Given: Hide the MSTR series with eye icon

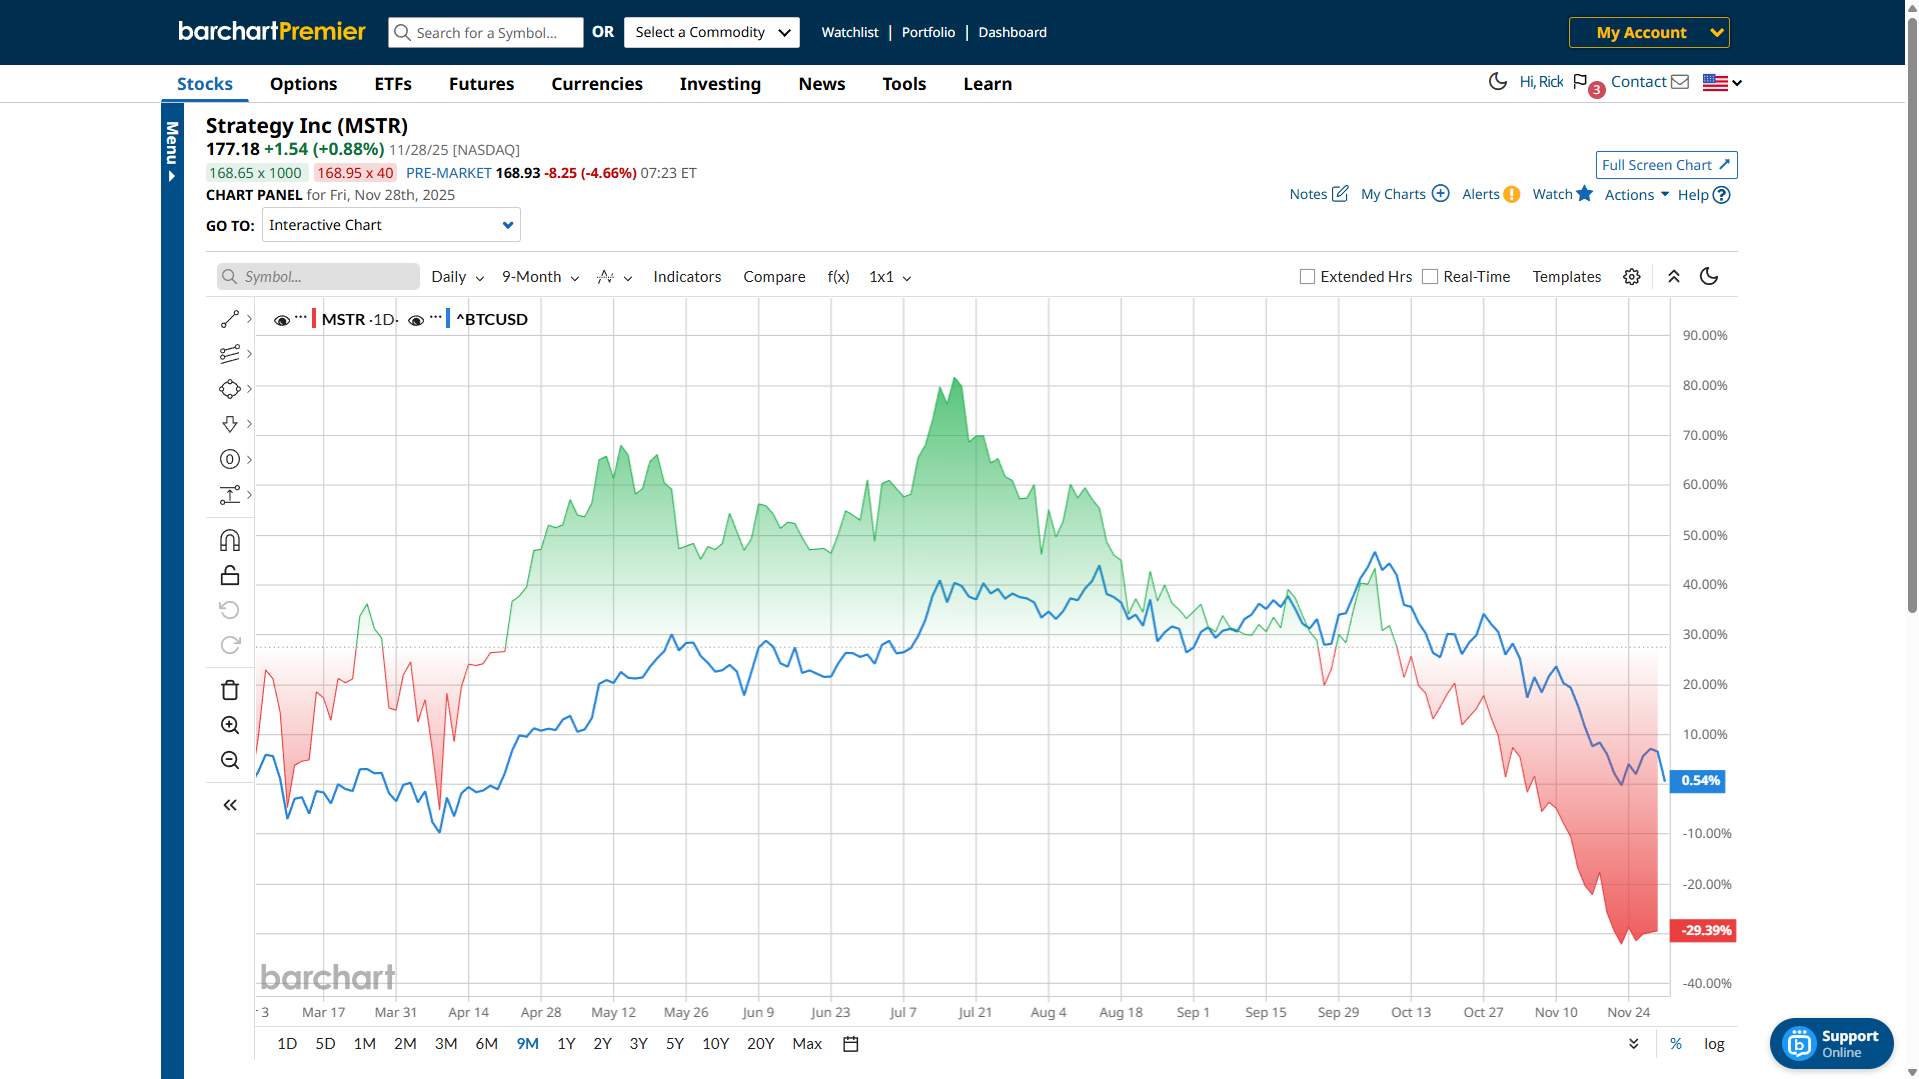Looking at the screenshot, I should pos(282,320).
